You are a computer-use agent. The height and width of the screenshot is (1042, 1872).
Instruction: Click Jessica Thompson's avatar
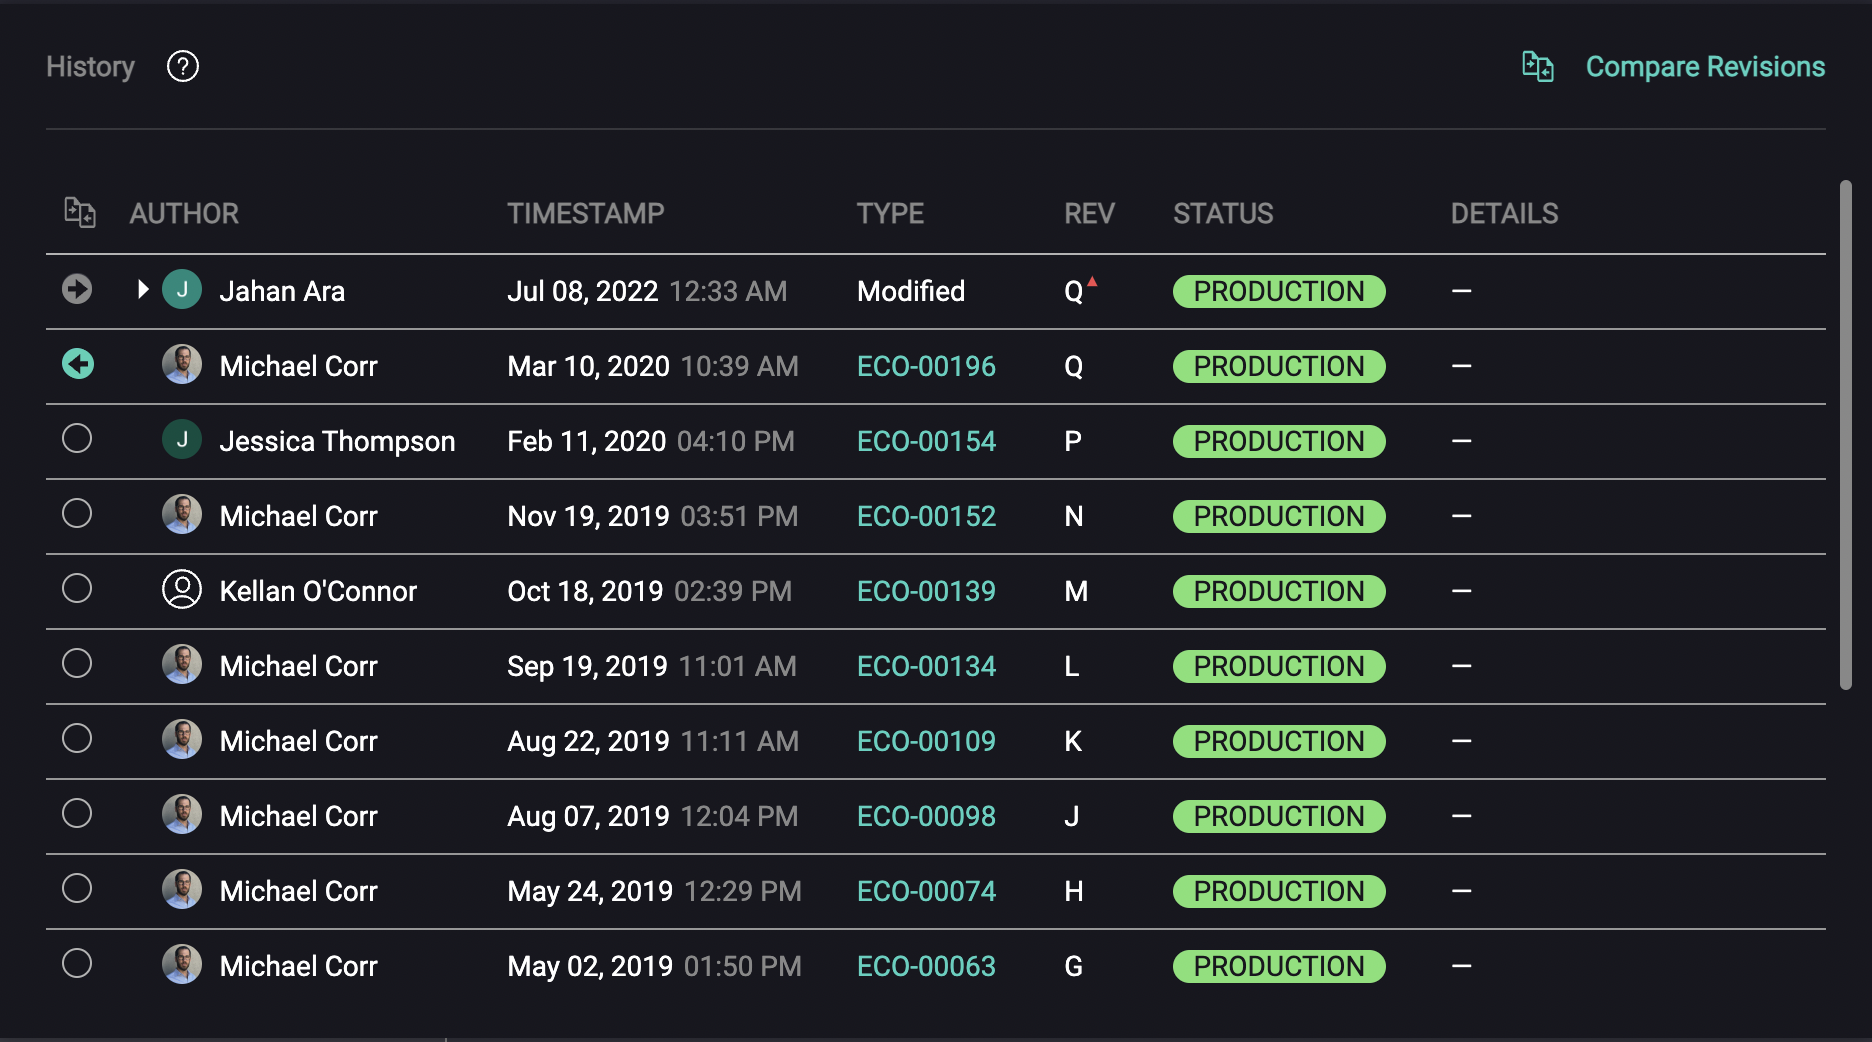tap(183, 440)
